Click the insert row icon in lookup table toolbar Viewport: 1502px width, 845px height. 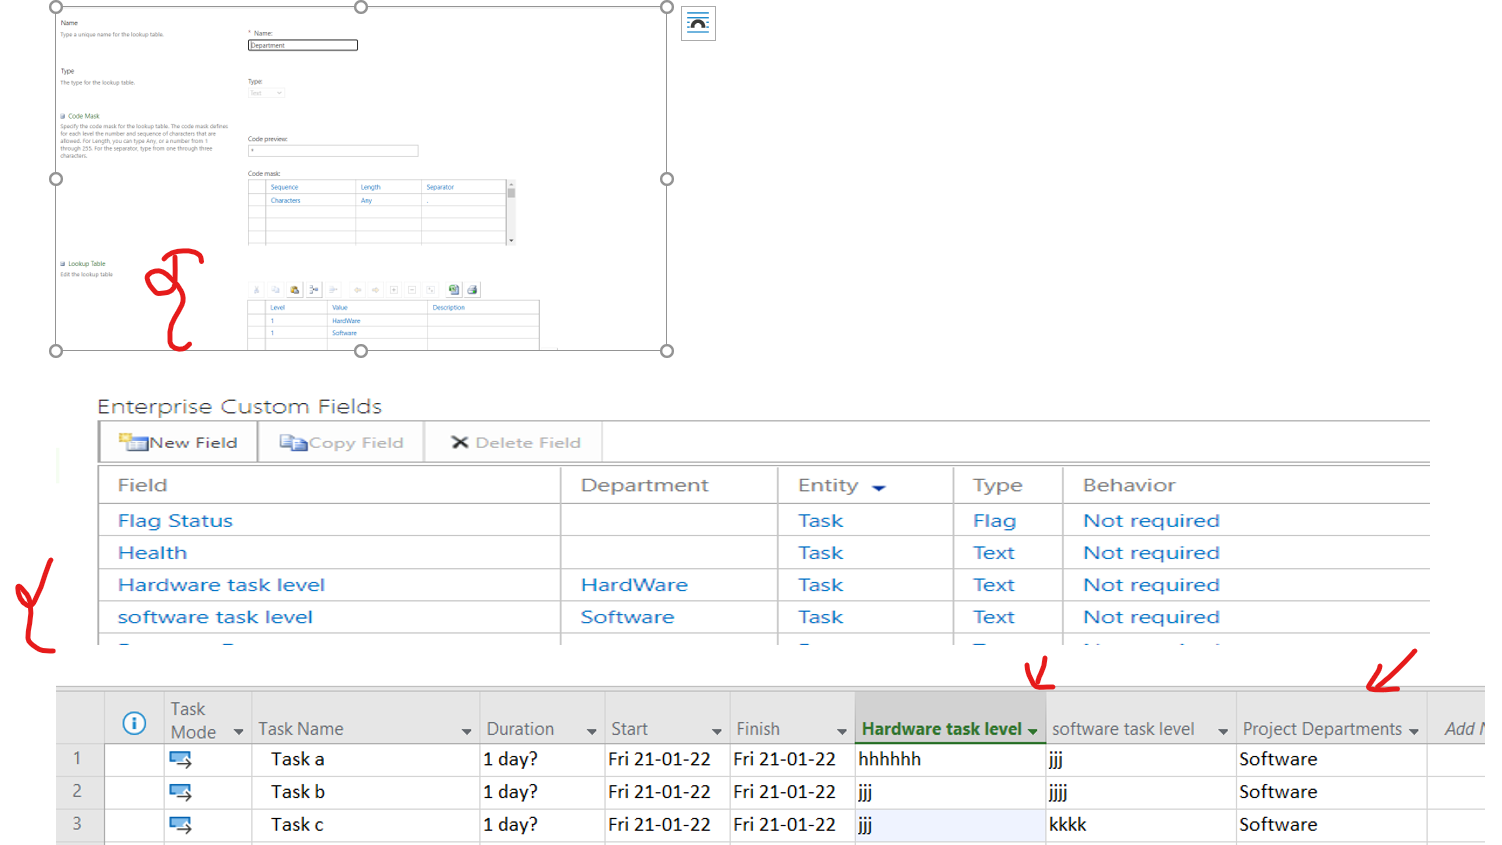pyautogui.click(x=314, y=289)
